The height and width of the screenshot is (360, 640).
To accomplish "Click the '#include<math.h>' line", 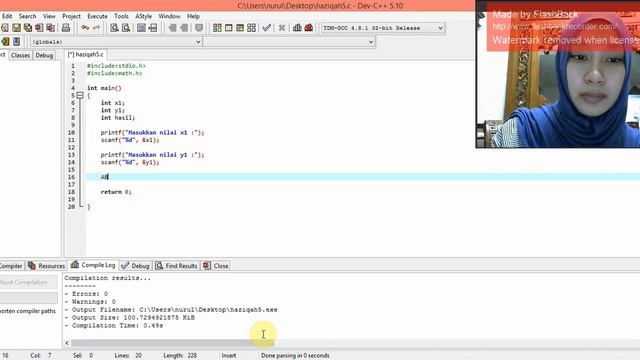I will click(115, 73).
